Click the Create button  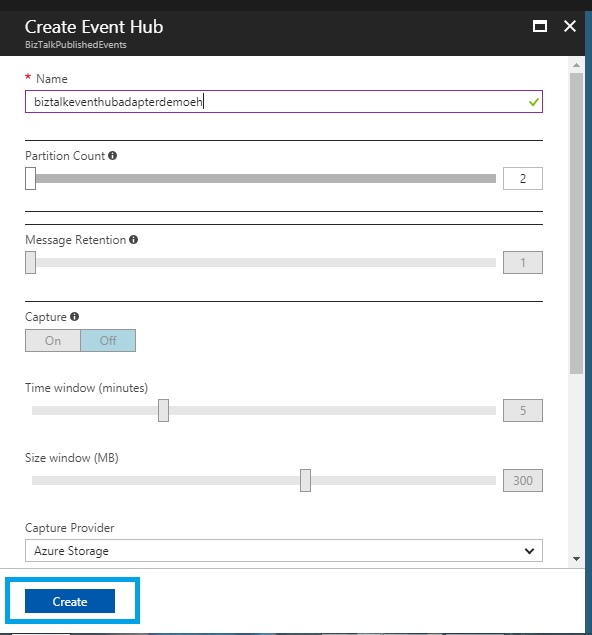[x=70, y=601]
